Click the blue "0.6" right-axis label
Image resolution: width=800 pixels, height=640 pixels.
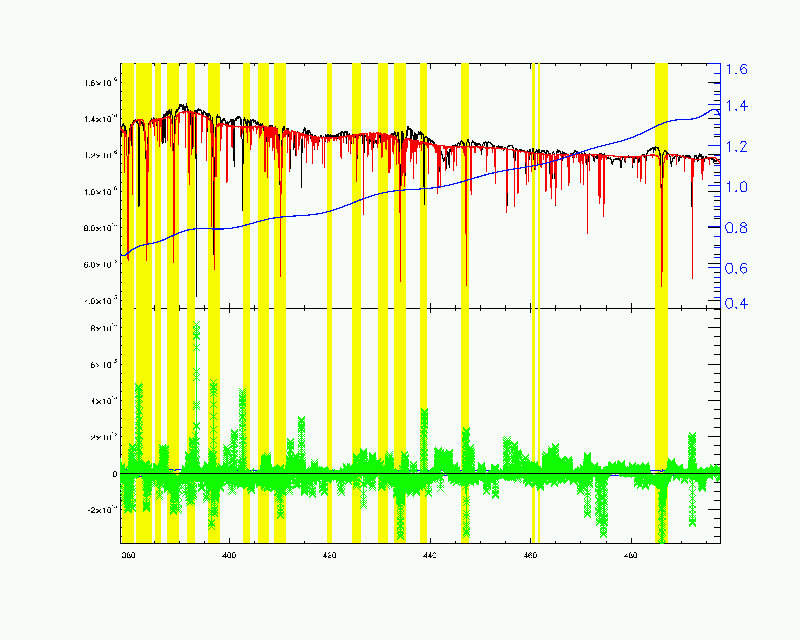(736, 268)
